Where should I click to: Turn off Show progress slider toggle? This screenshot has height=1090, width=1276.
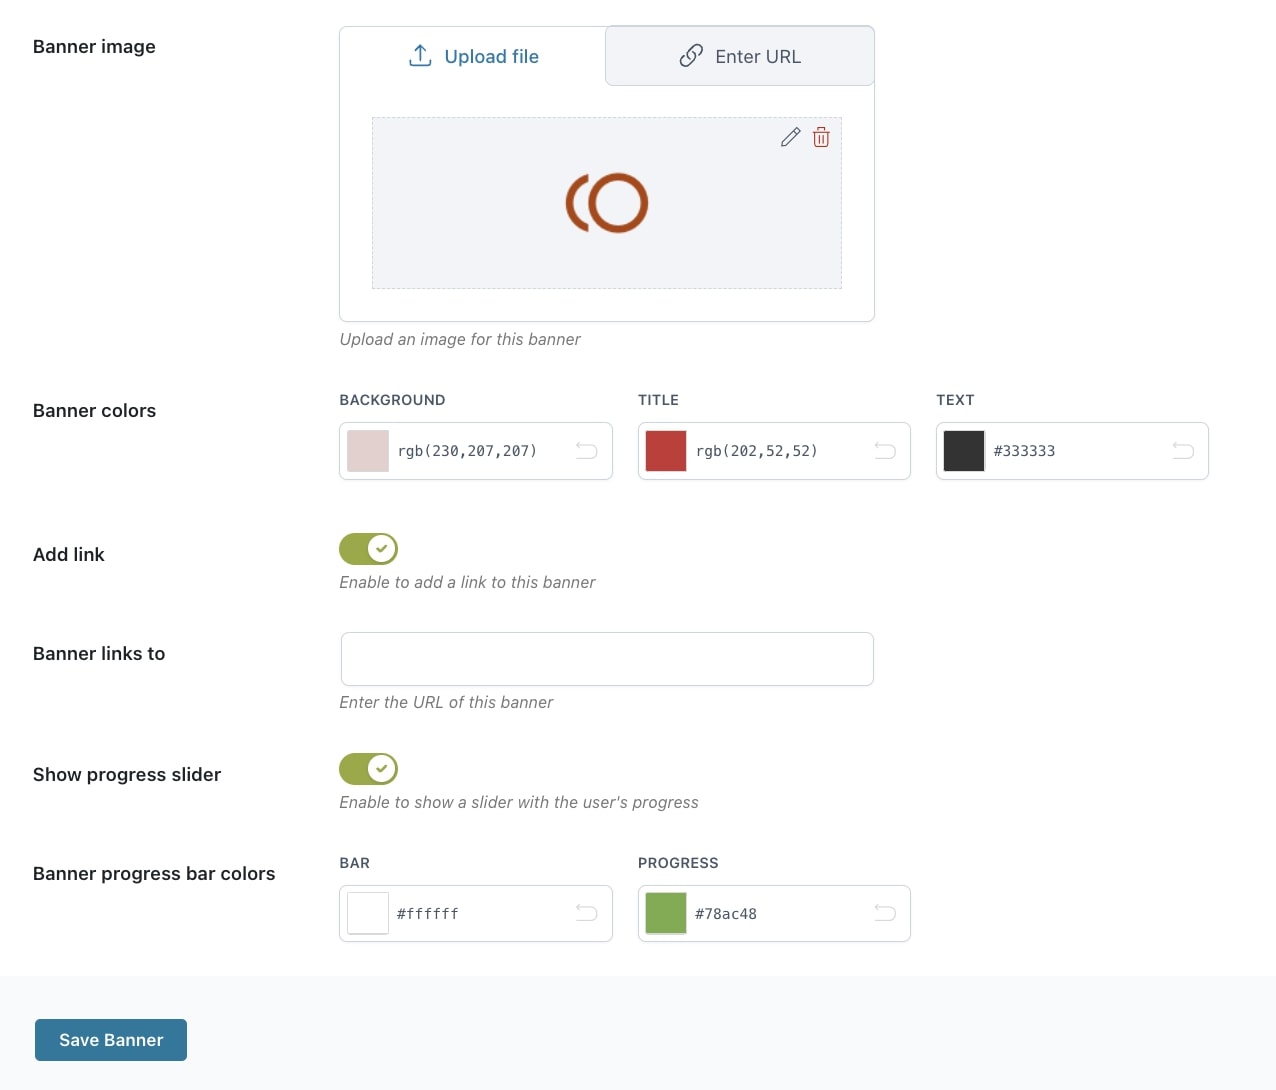[x=368, y=769]
